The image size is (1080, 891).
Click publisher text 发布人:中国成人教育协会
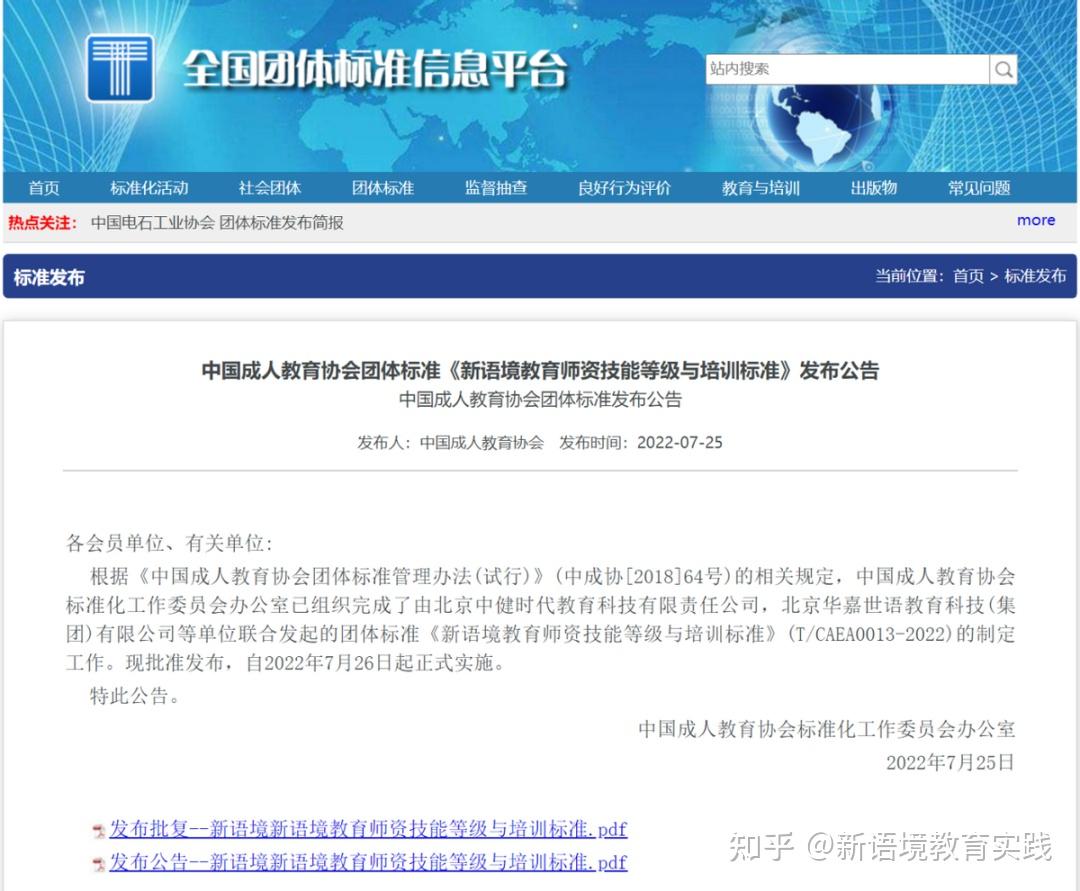[x=450, y=443]
